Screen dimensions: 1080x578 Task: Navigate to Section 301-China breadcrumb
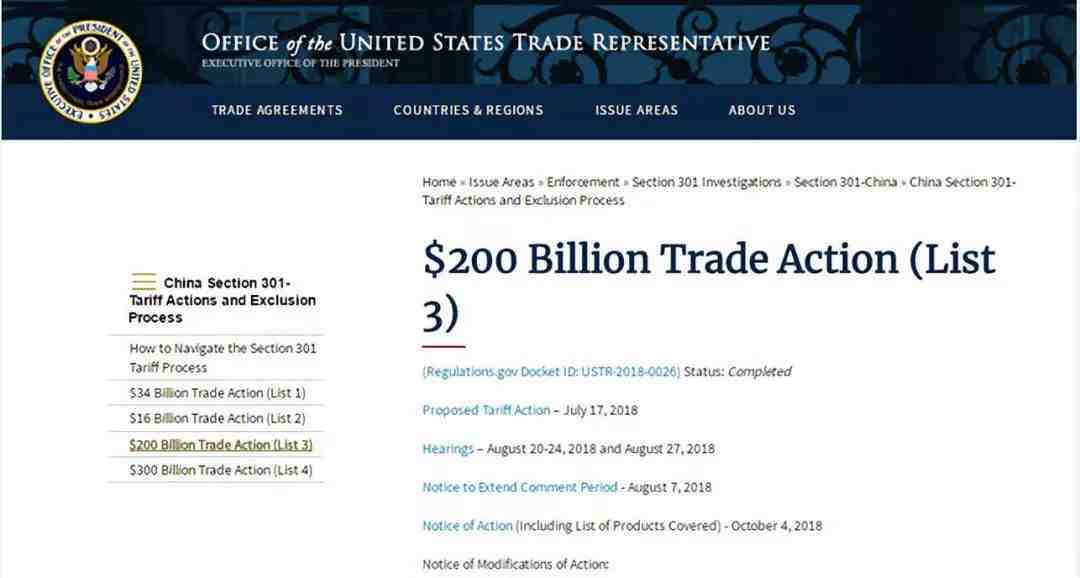[x=845, y=182]
